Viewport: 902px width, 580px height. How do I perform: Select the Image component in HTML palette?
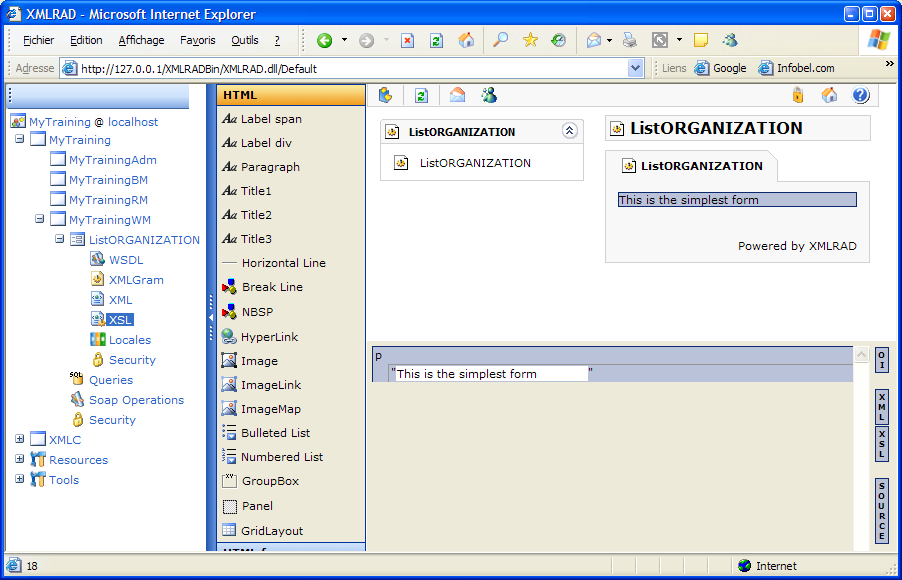pos(259,361)
